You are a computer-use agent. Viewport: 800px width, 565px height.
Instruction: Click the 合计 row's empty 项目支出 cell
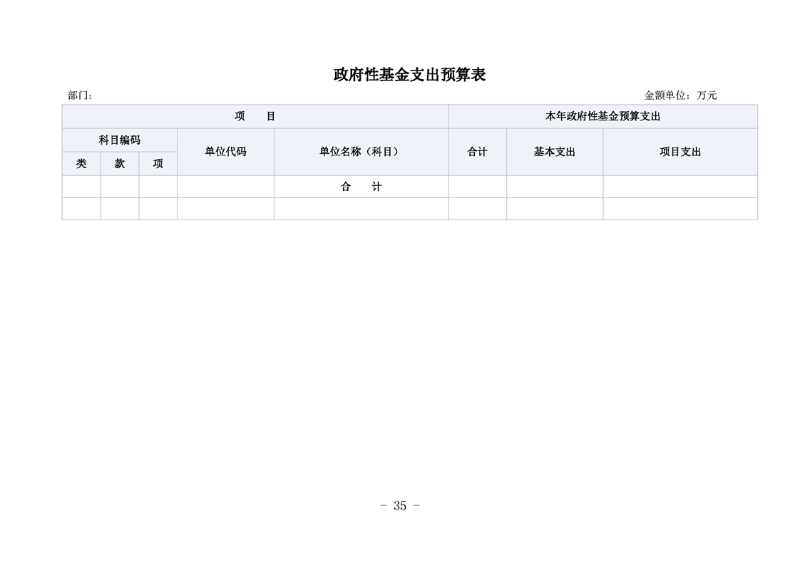(680, 187)
